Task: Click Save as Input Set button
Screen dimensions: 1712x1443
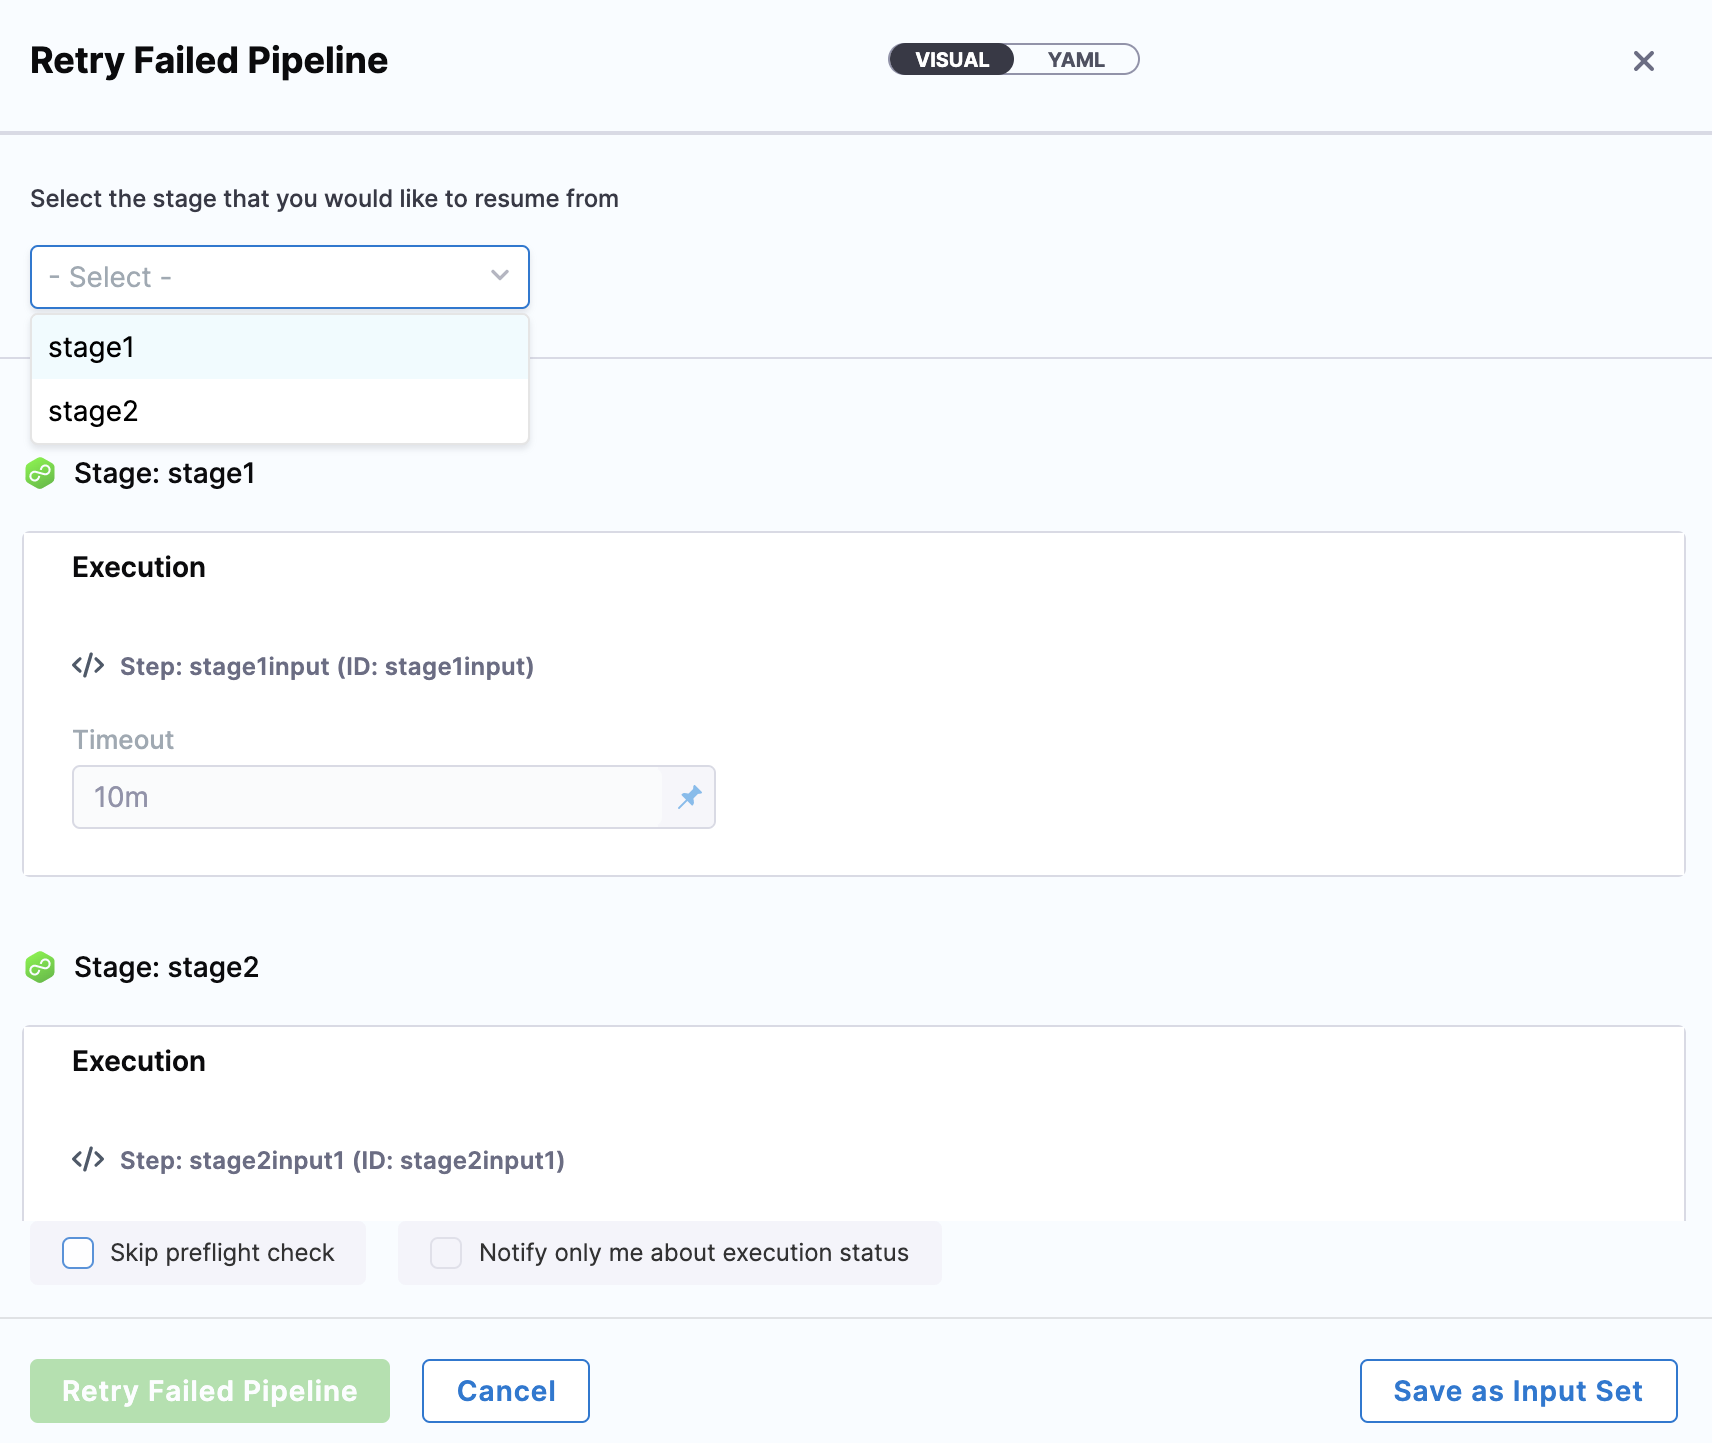Action: [x=1518, y=1391]
